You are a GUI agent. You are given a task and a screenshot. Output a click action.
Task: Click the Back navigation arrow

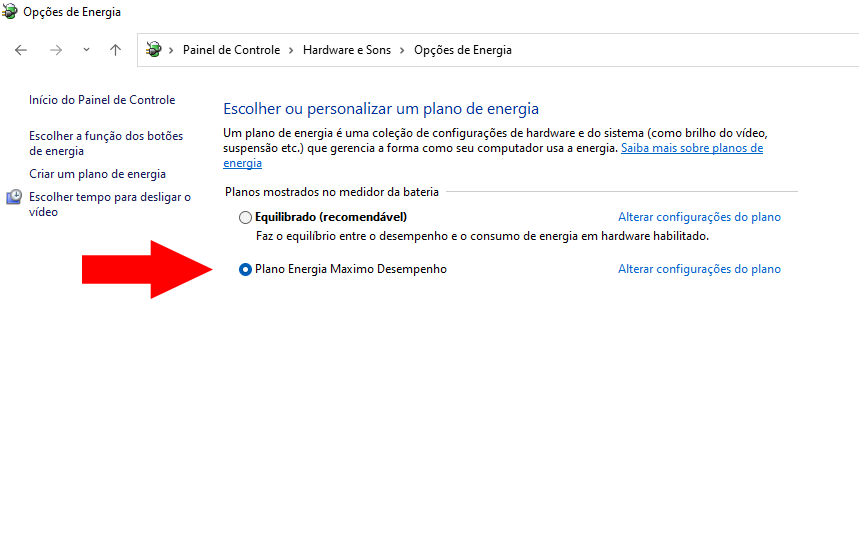coord(21,50)
